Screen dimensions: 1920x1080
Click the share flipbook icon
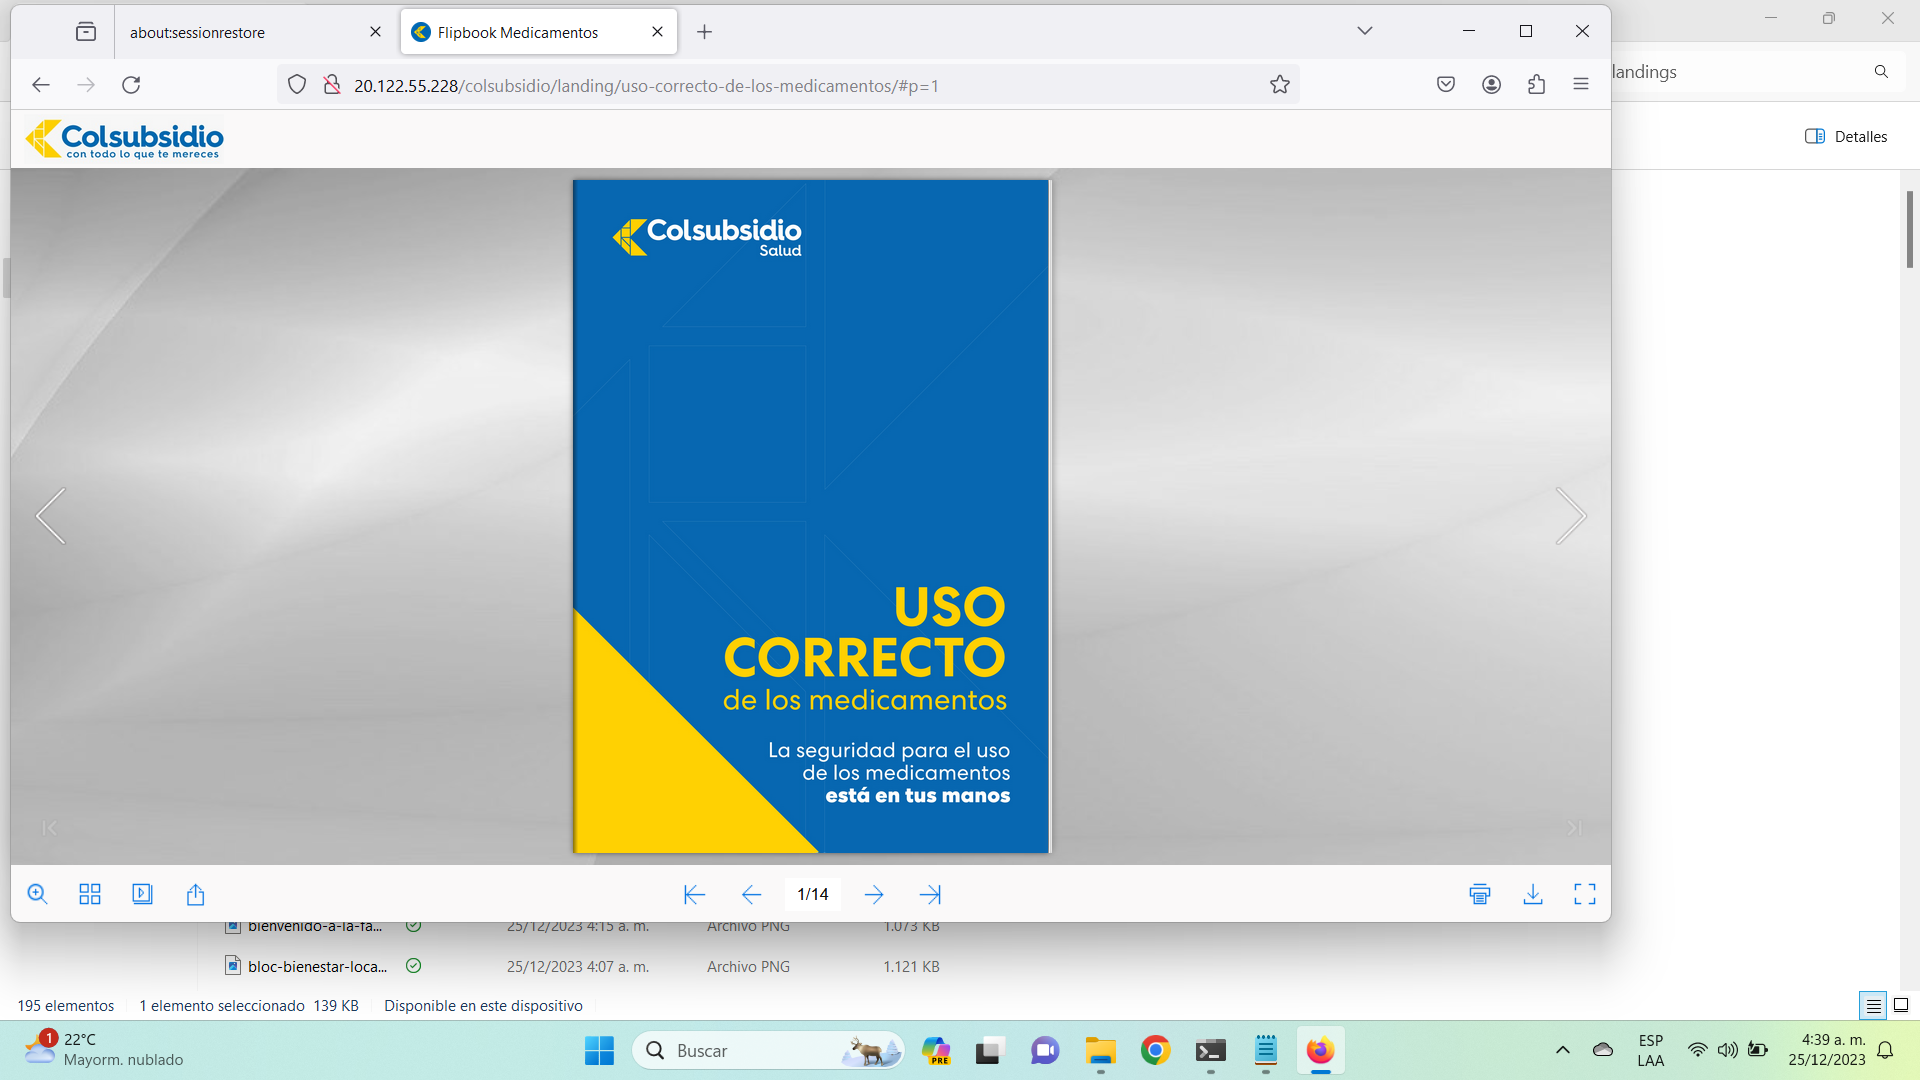click(195, 894)
